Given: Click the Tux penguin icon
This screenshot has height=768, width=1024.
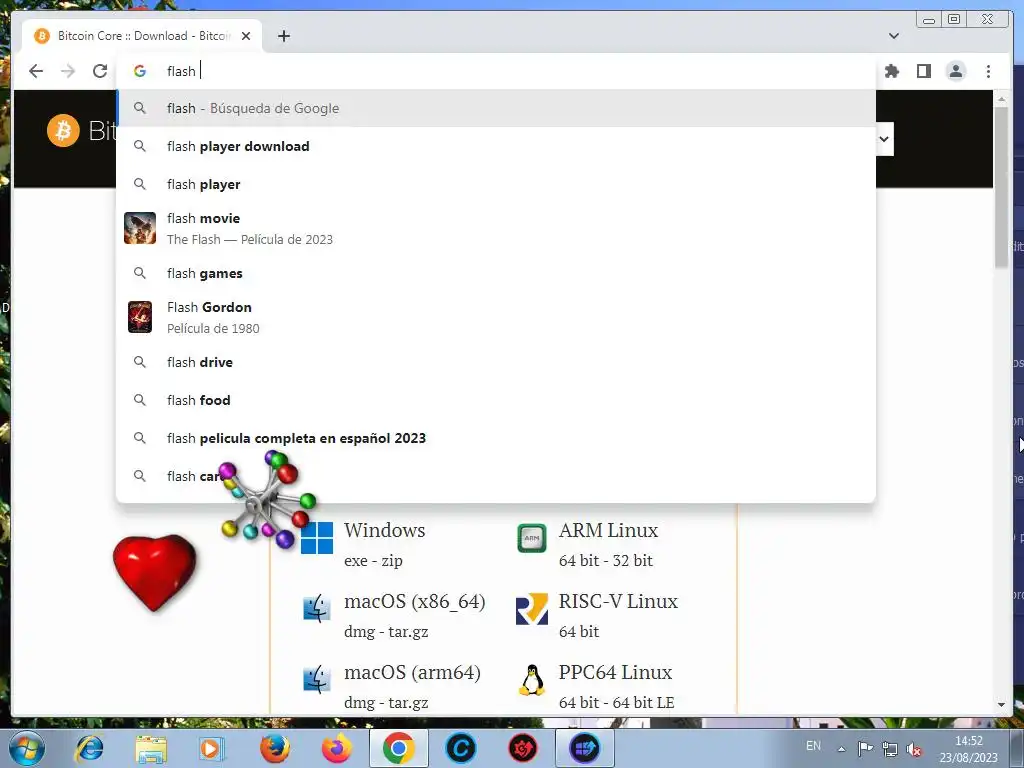Looking at the screenshot, I should coord(532,680).
